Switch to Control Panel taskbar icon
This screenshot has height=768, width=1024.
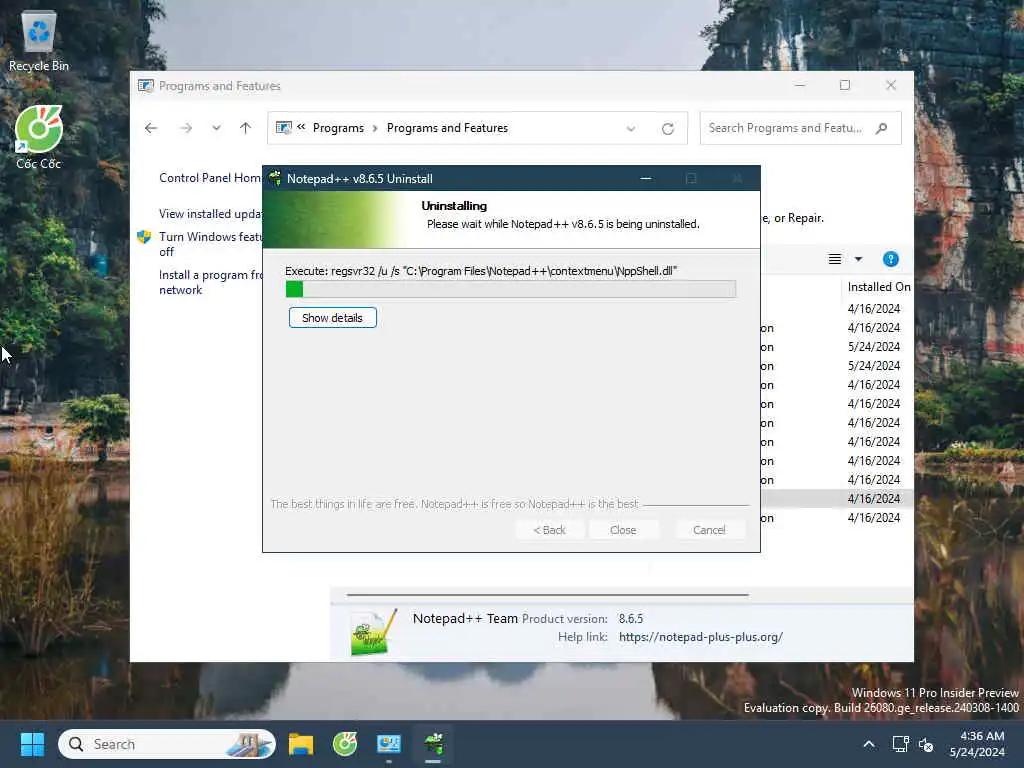tap(389, 744)
